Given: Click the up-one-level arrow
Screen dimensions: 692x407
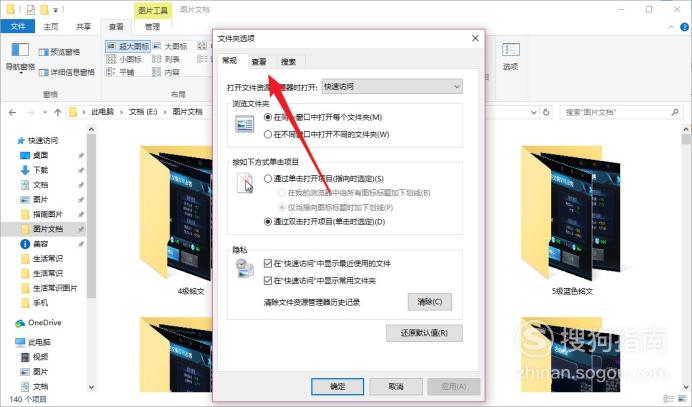Looking at the screenshot, I should click(x=57, y=113).
